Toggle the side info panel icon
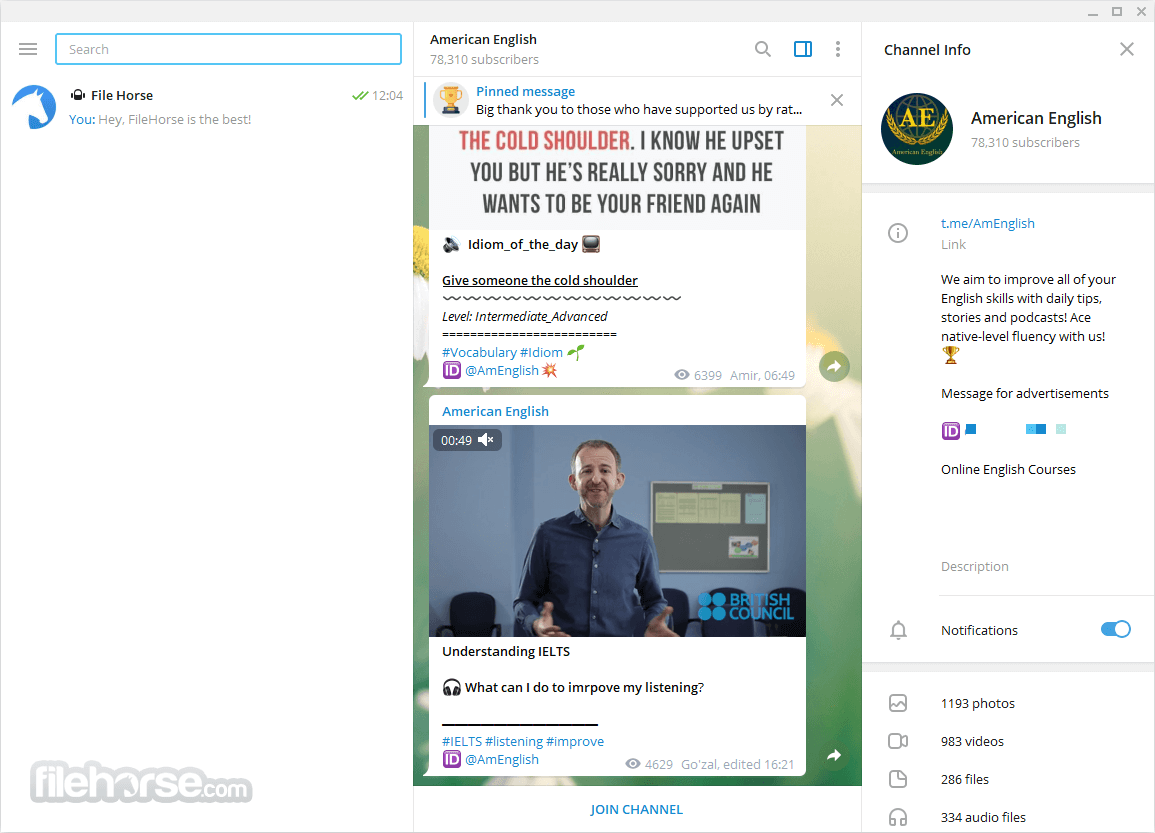The height and width of the screenshot is (833, 1155). [x=802, y=49]
